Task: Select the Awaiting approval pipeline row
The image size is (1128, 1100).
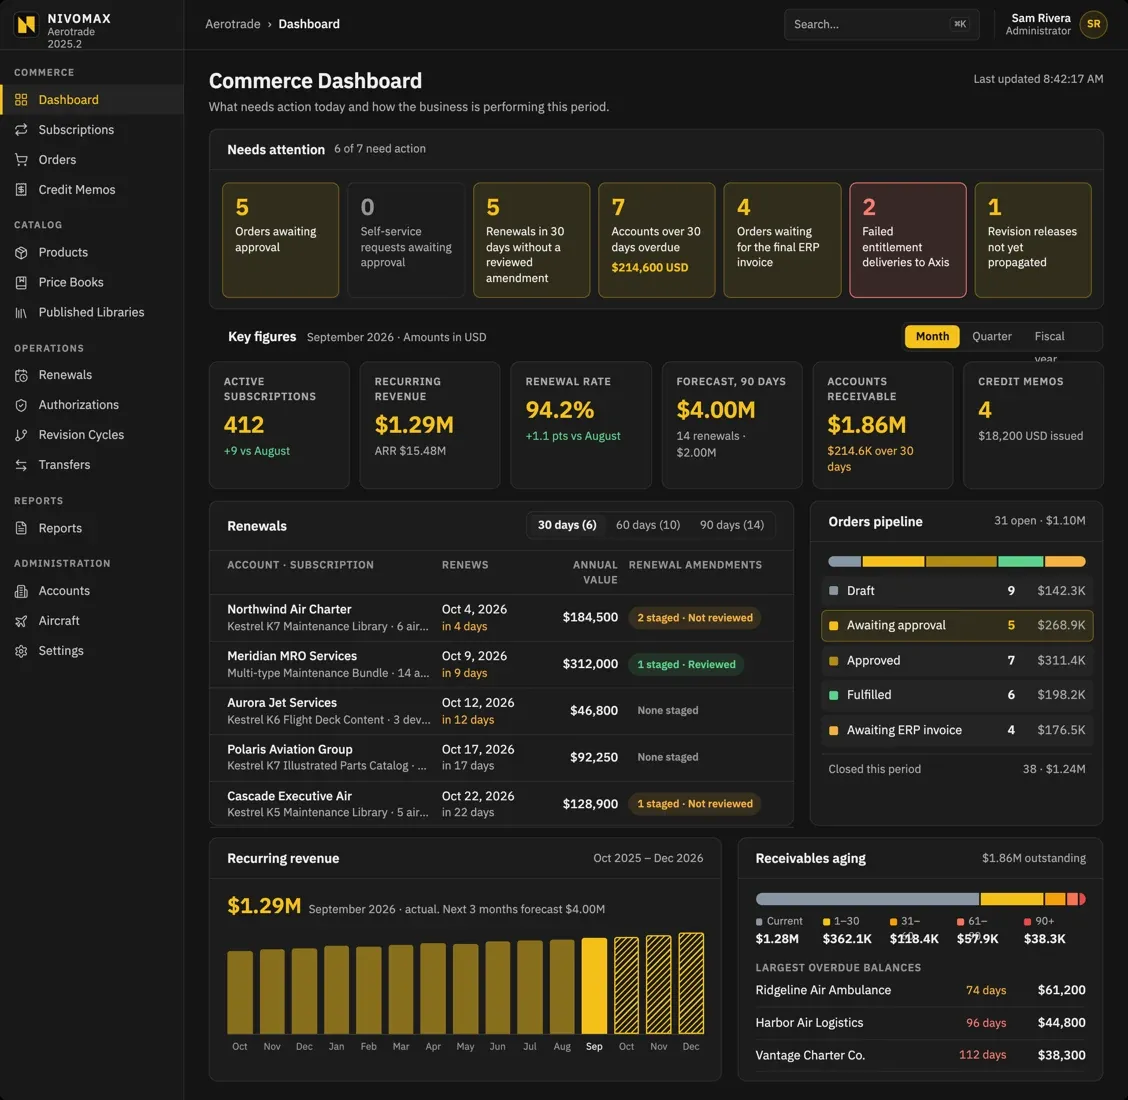Action: click(957, 626)
